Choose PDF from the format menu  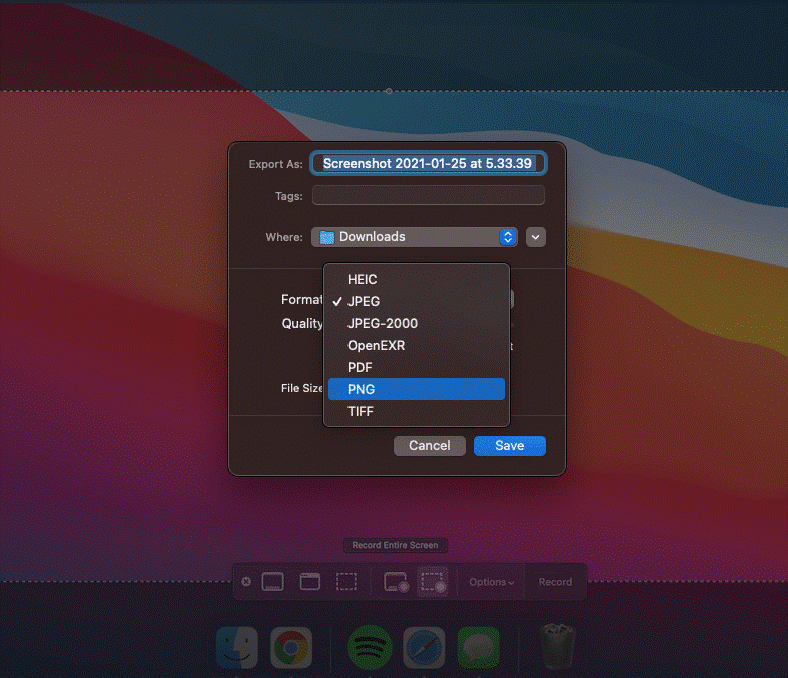coord(416,367)
